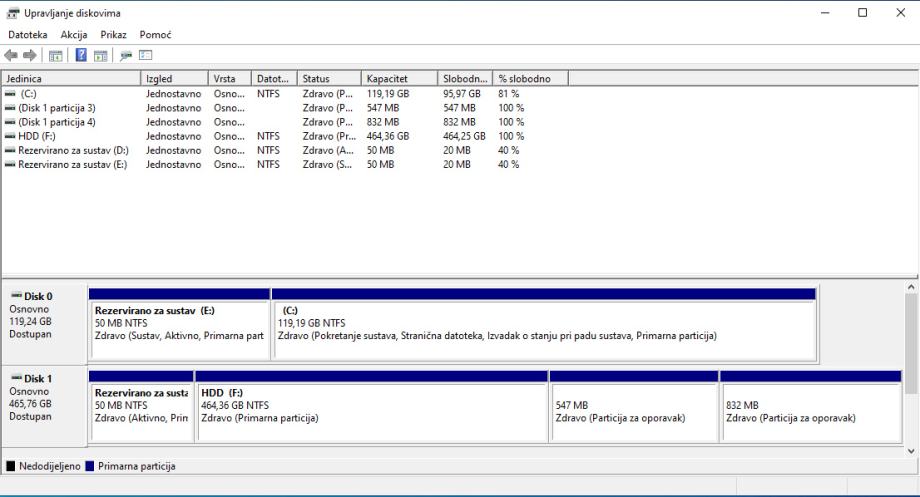The width and height of the screenshot is (920, 497).
Task: Open the Prikaz menu
Action: (113, 35)
